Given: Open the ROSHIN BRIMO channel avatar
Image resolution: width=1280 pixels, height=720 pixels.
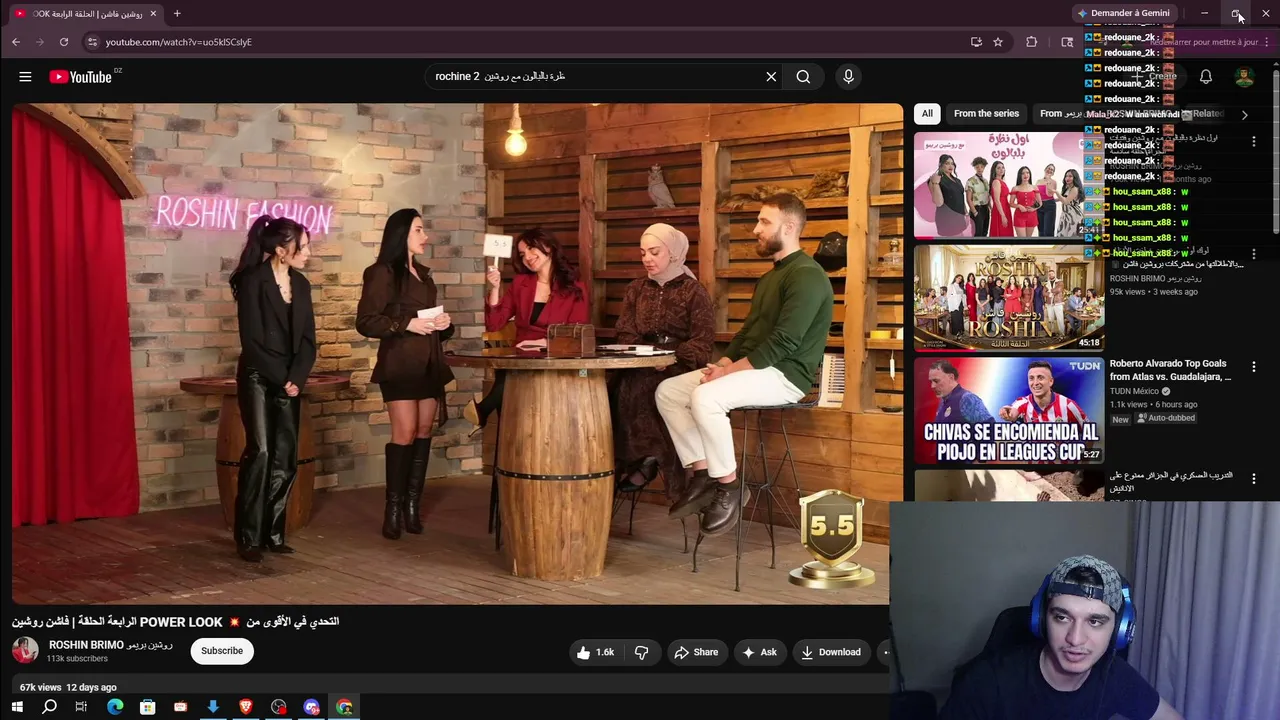Looking at the screenshot, I should click(25, 651).
